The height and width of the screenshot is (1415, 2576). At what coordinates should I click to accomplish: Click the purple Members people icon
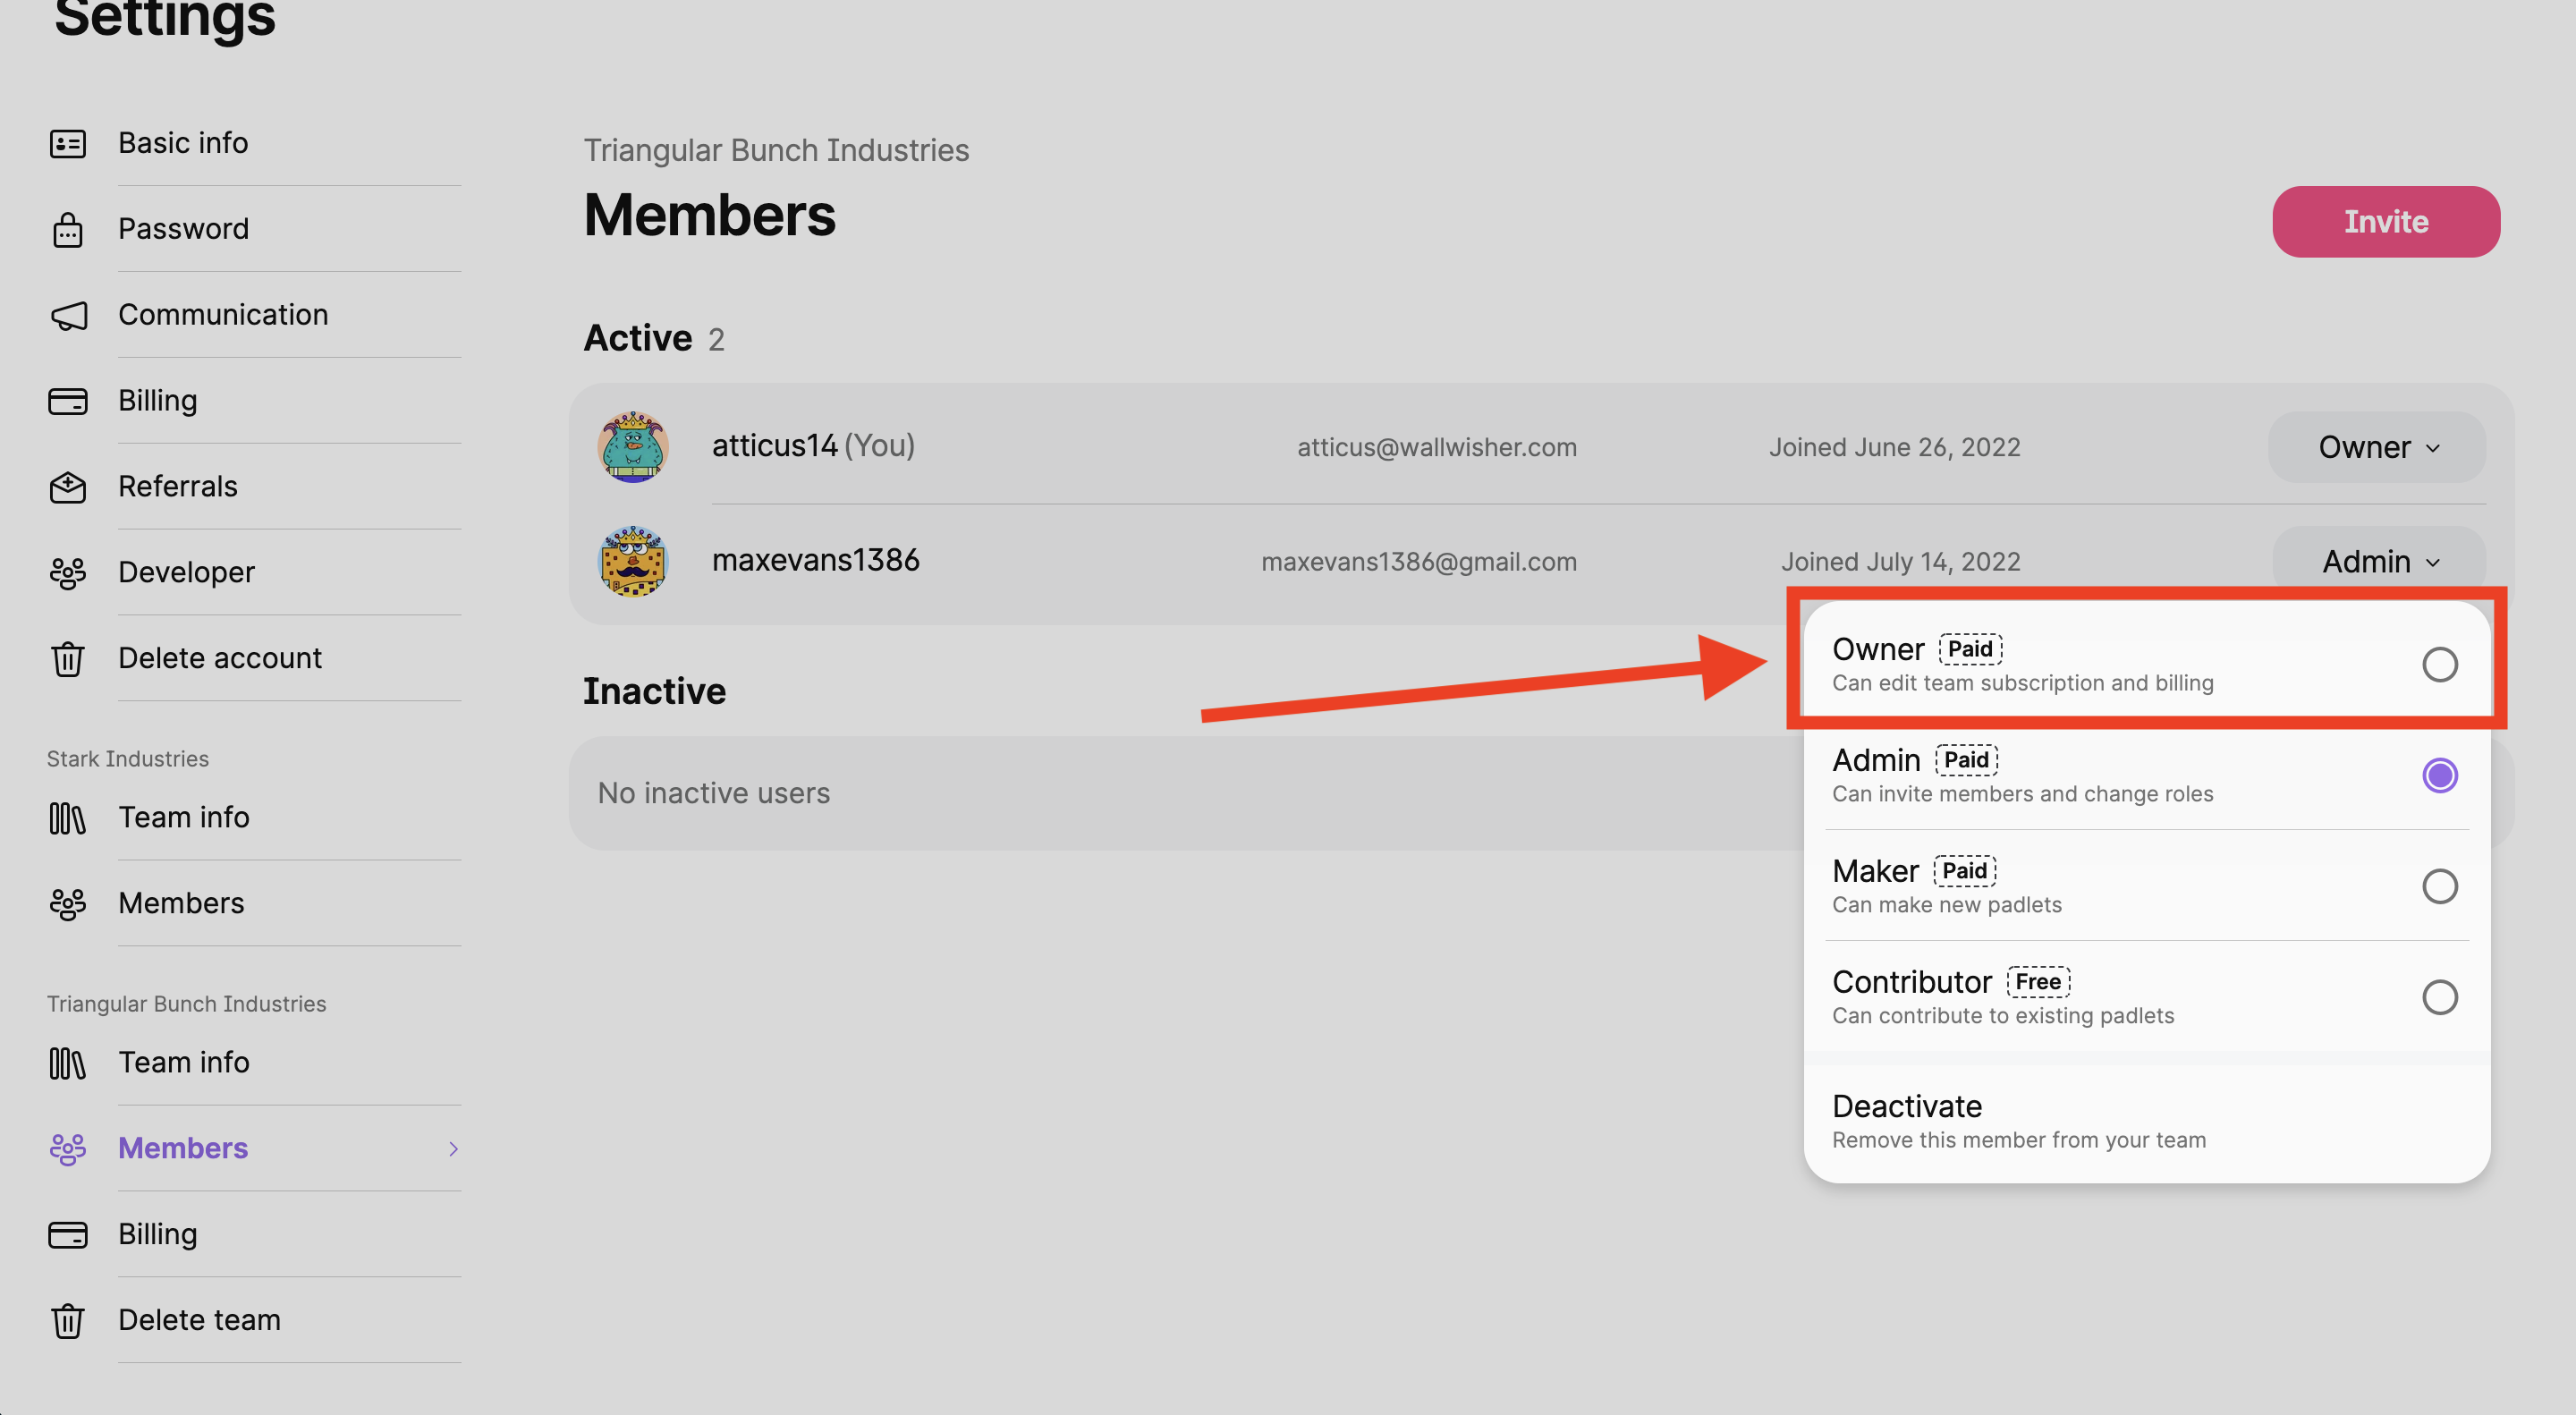(x=68, y=1150)
